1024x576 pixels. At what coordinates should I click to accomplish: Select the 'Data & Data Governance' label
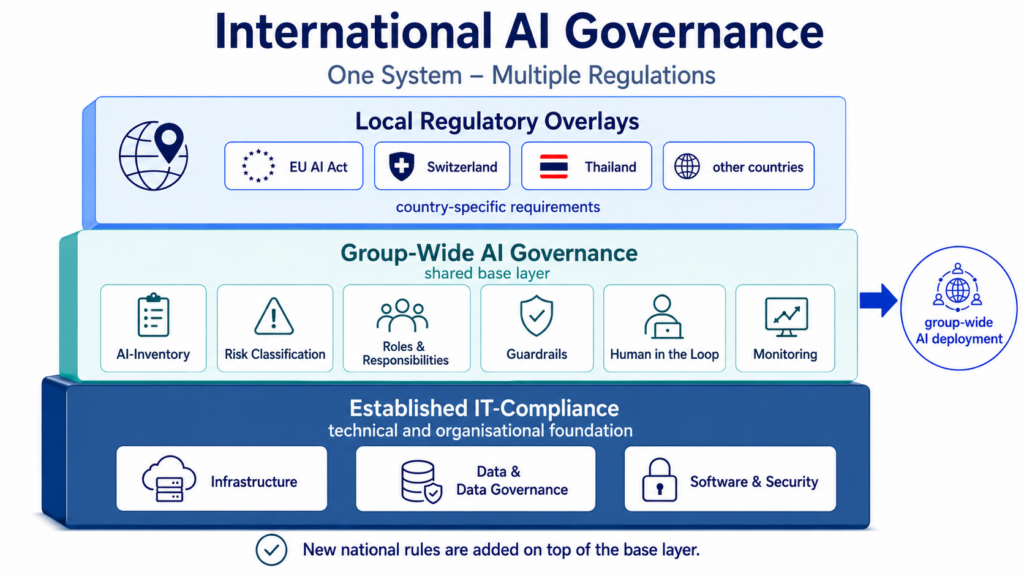(512, 481)
